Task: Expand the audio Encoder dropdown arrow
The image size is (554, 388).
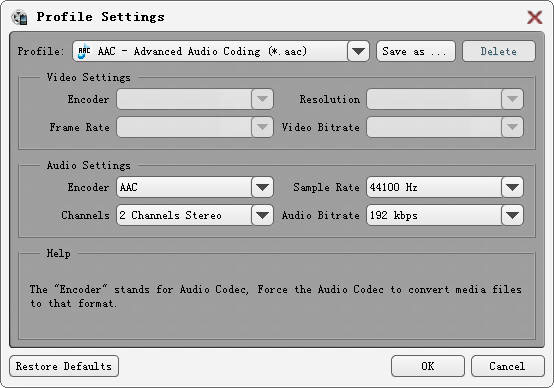Action: pos(262,187)
